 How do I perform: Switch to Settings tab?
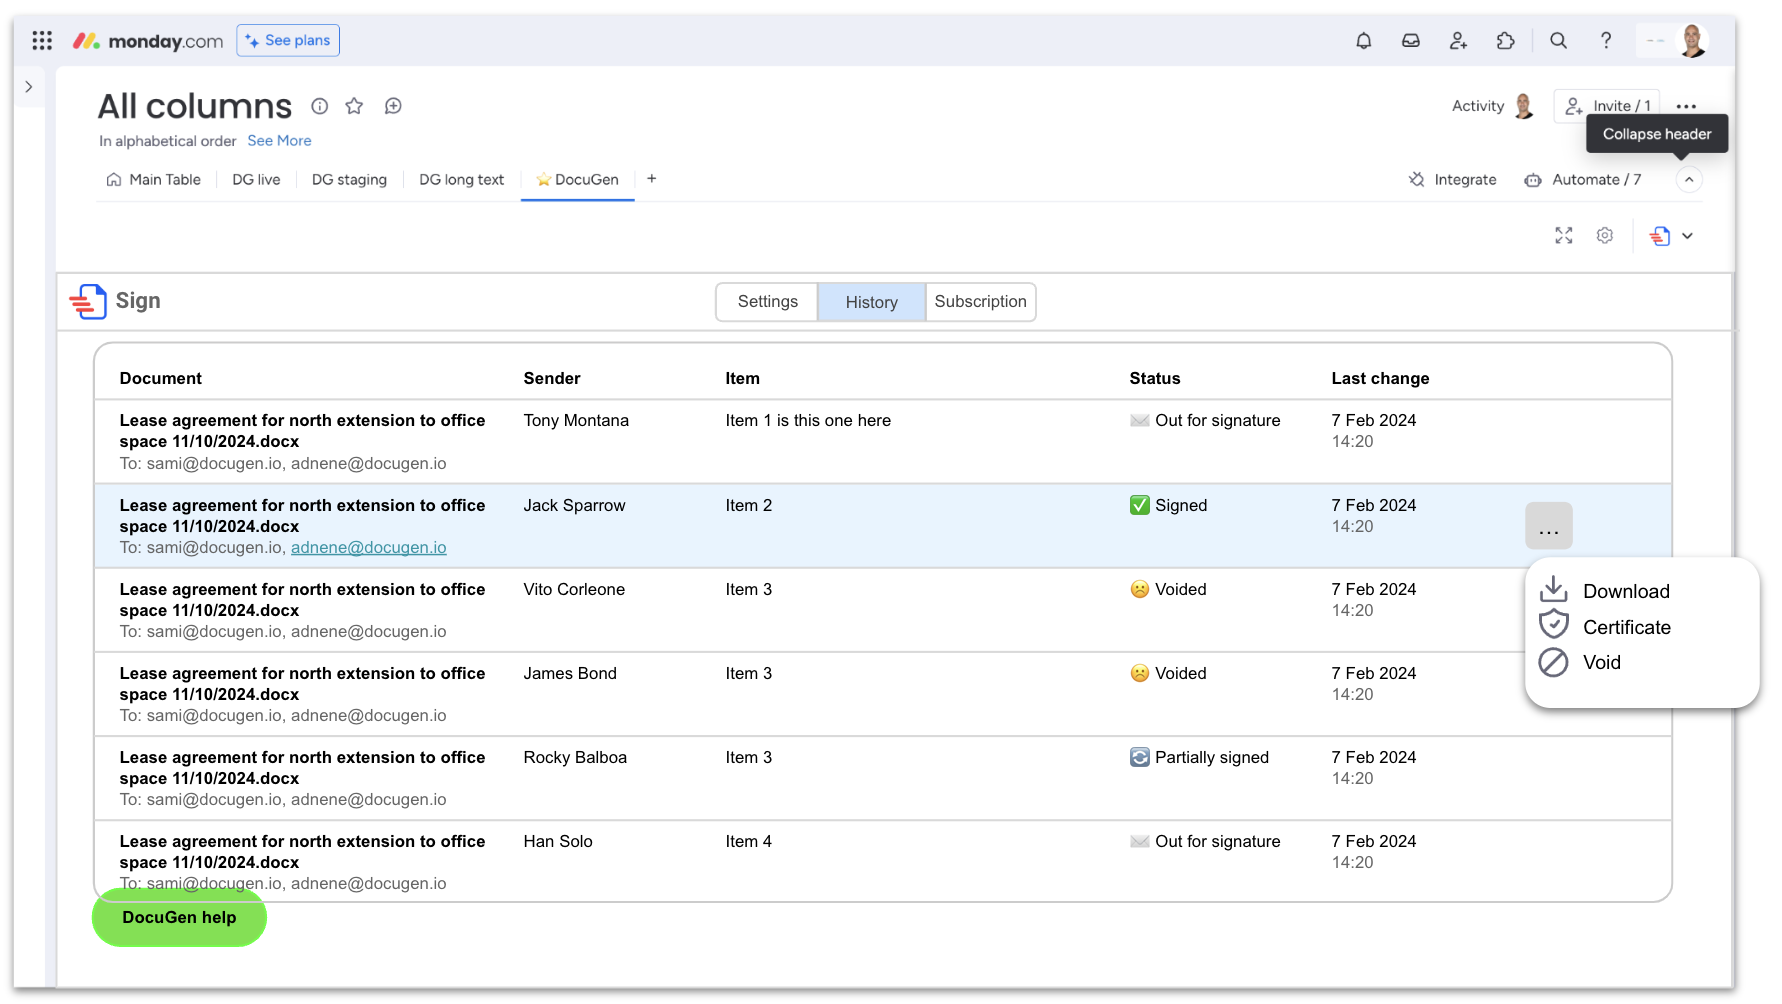tap(767, 302)
